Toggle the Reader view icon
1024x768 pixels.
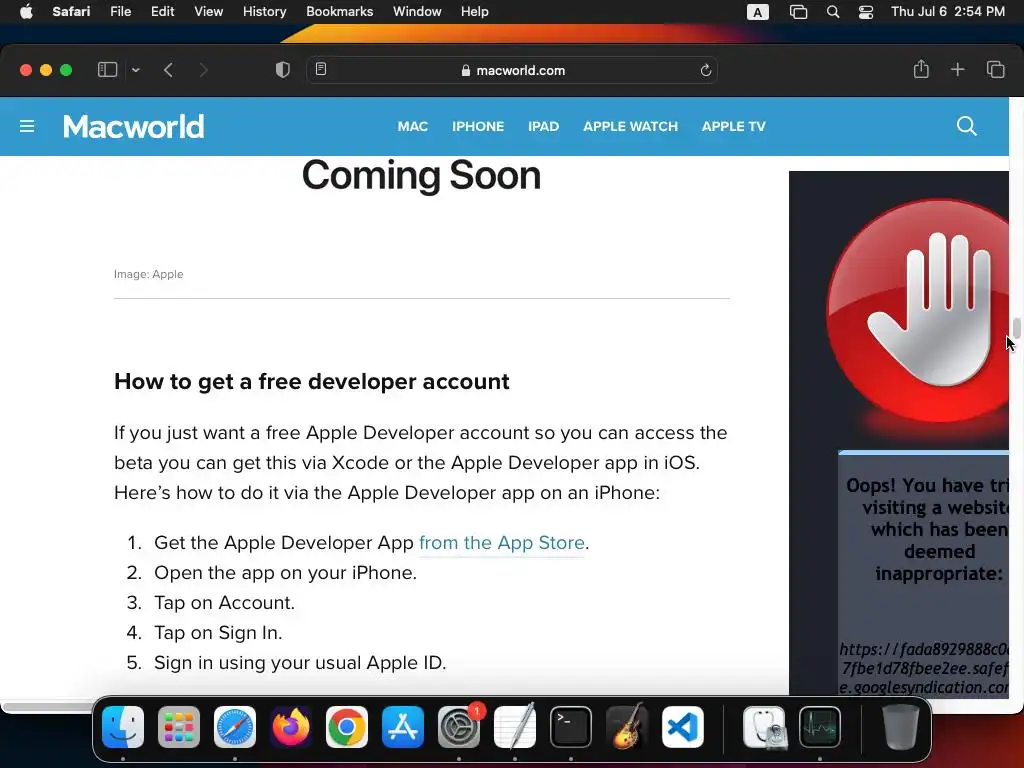coord(321,69)
